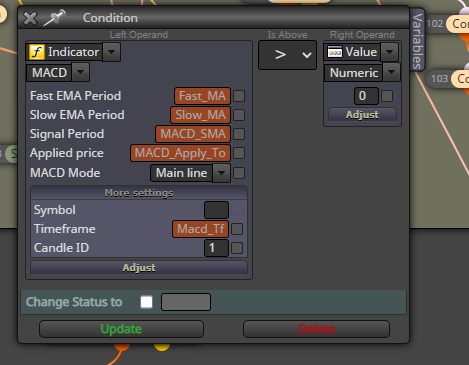Click the MACD_SMA variable field
The width and height of the screenshot is (469, 365).
(x=193, y=134)
